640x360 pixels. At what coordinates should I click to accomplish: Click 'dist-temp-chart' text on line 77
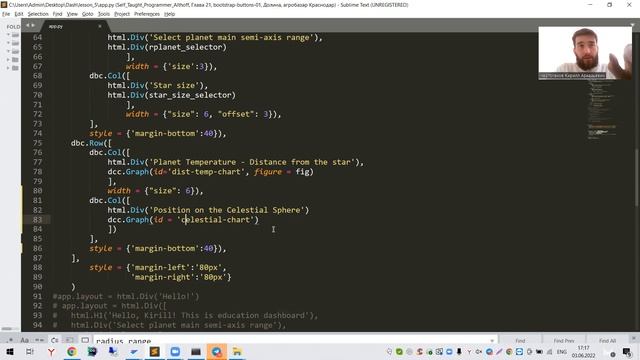206,172
